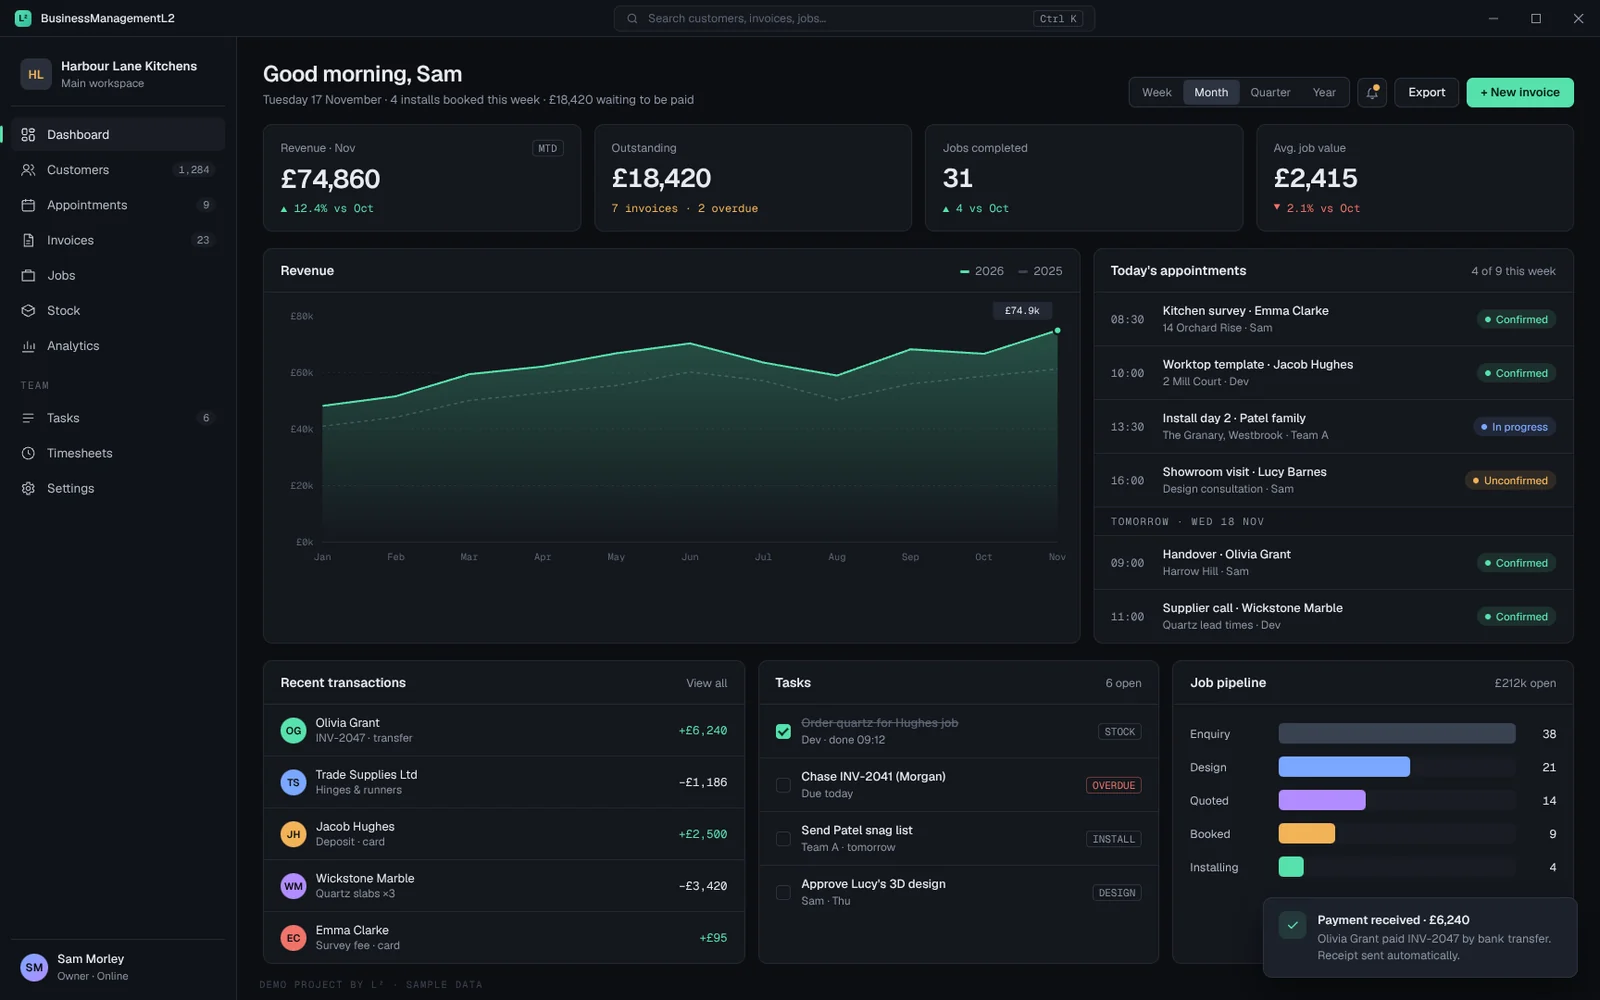Click Olivia Grant's OG avatar

(x=293, y=731)
